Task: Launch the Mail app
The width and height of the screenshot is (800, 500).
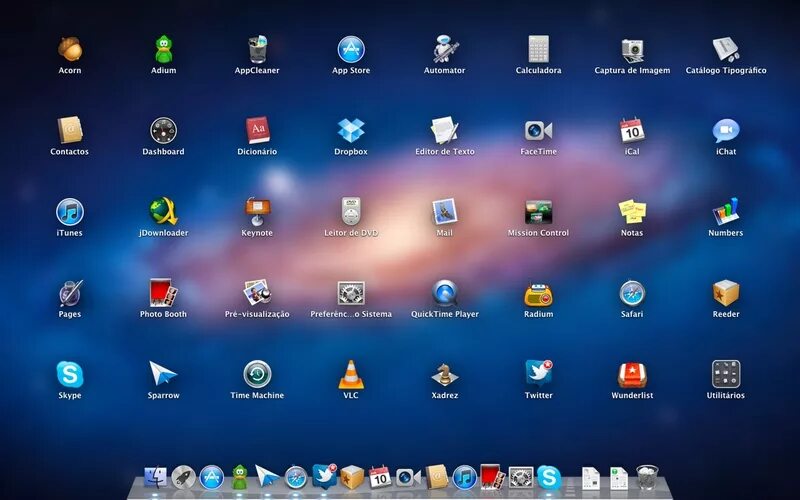Action: click(x=444, y=211)
